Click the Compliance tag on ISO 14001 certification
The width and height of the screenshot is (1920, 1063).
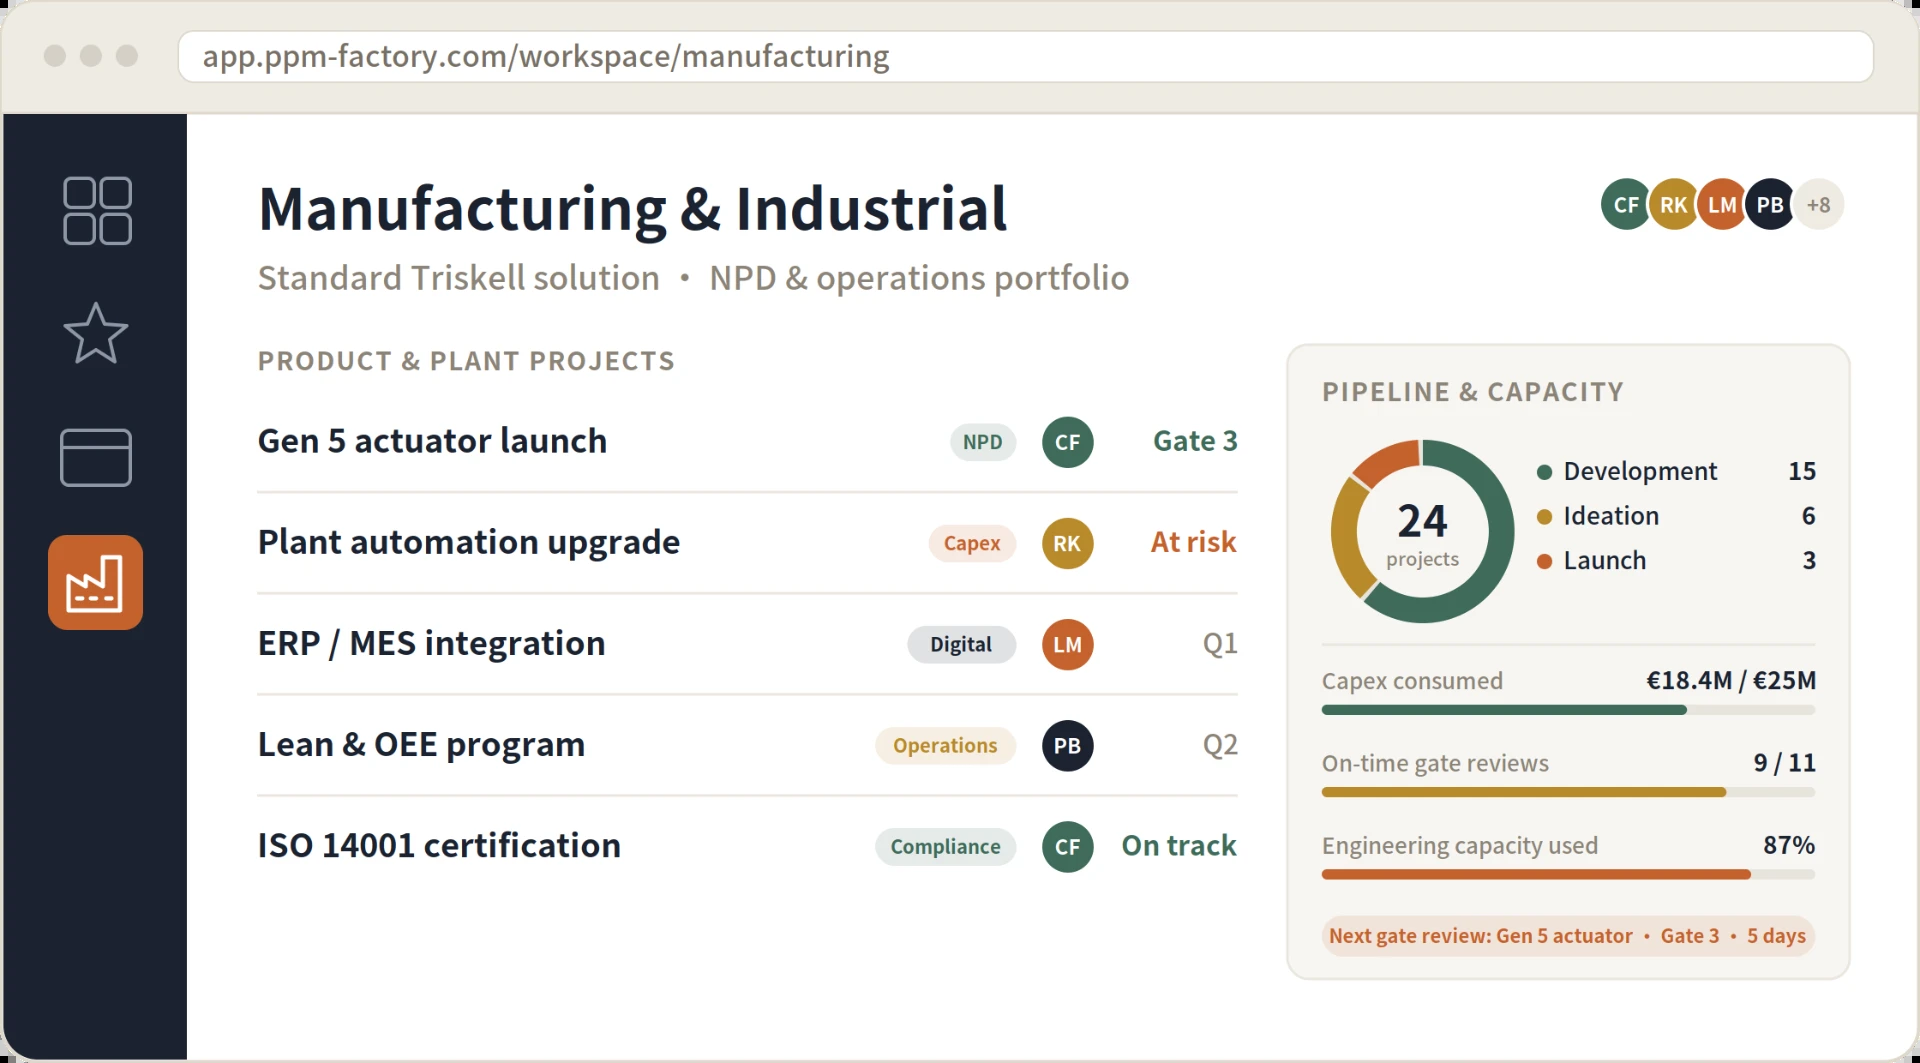pyautogui.click(x=945, y=847)
